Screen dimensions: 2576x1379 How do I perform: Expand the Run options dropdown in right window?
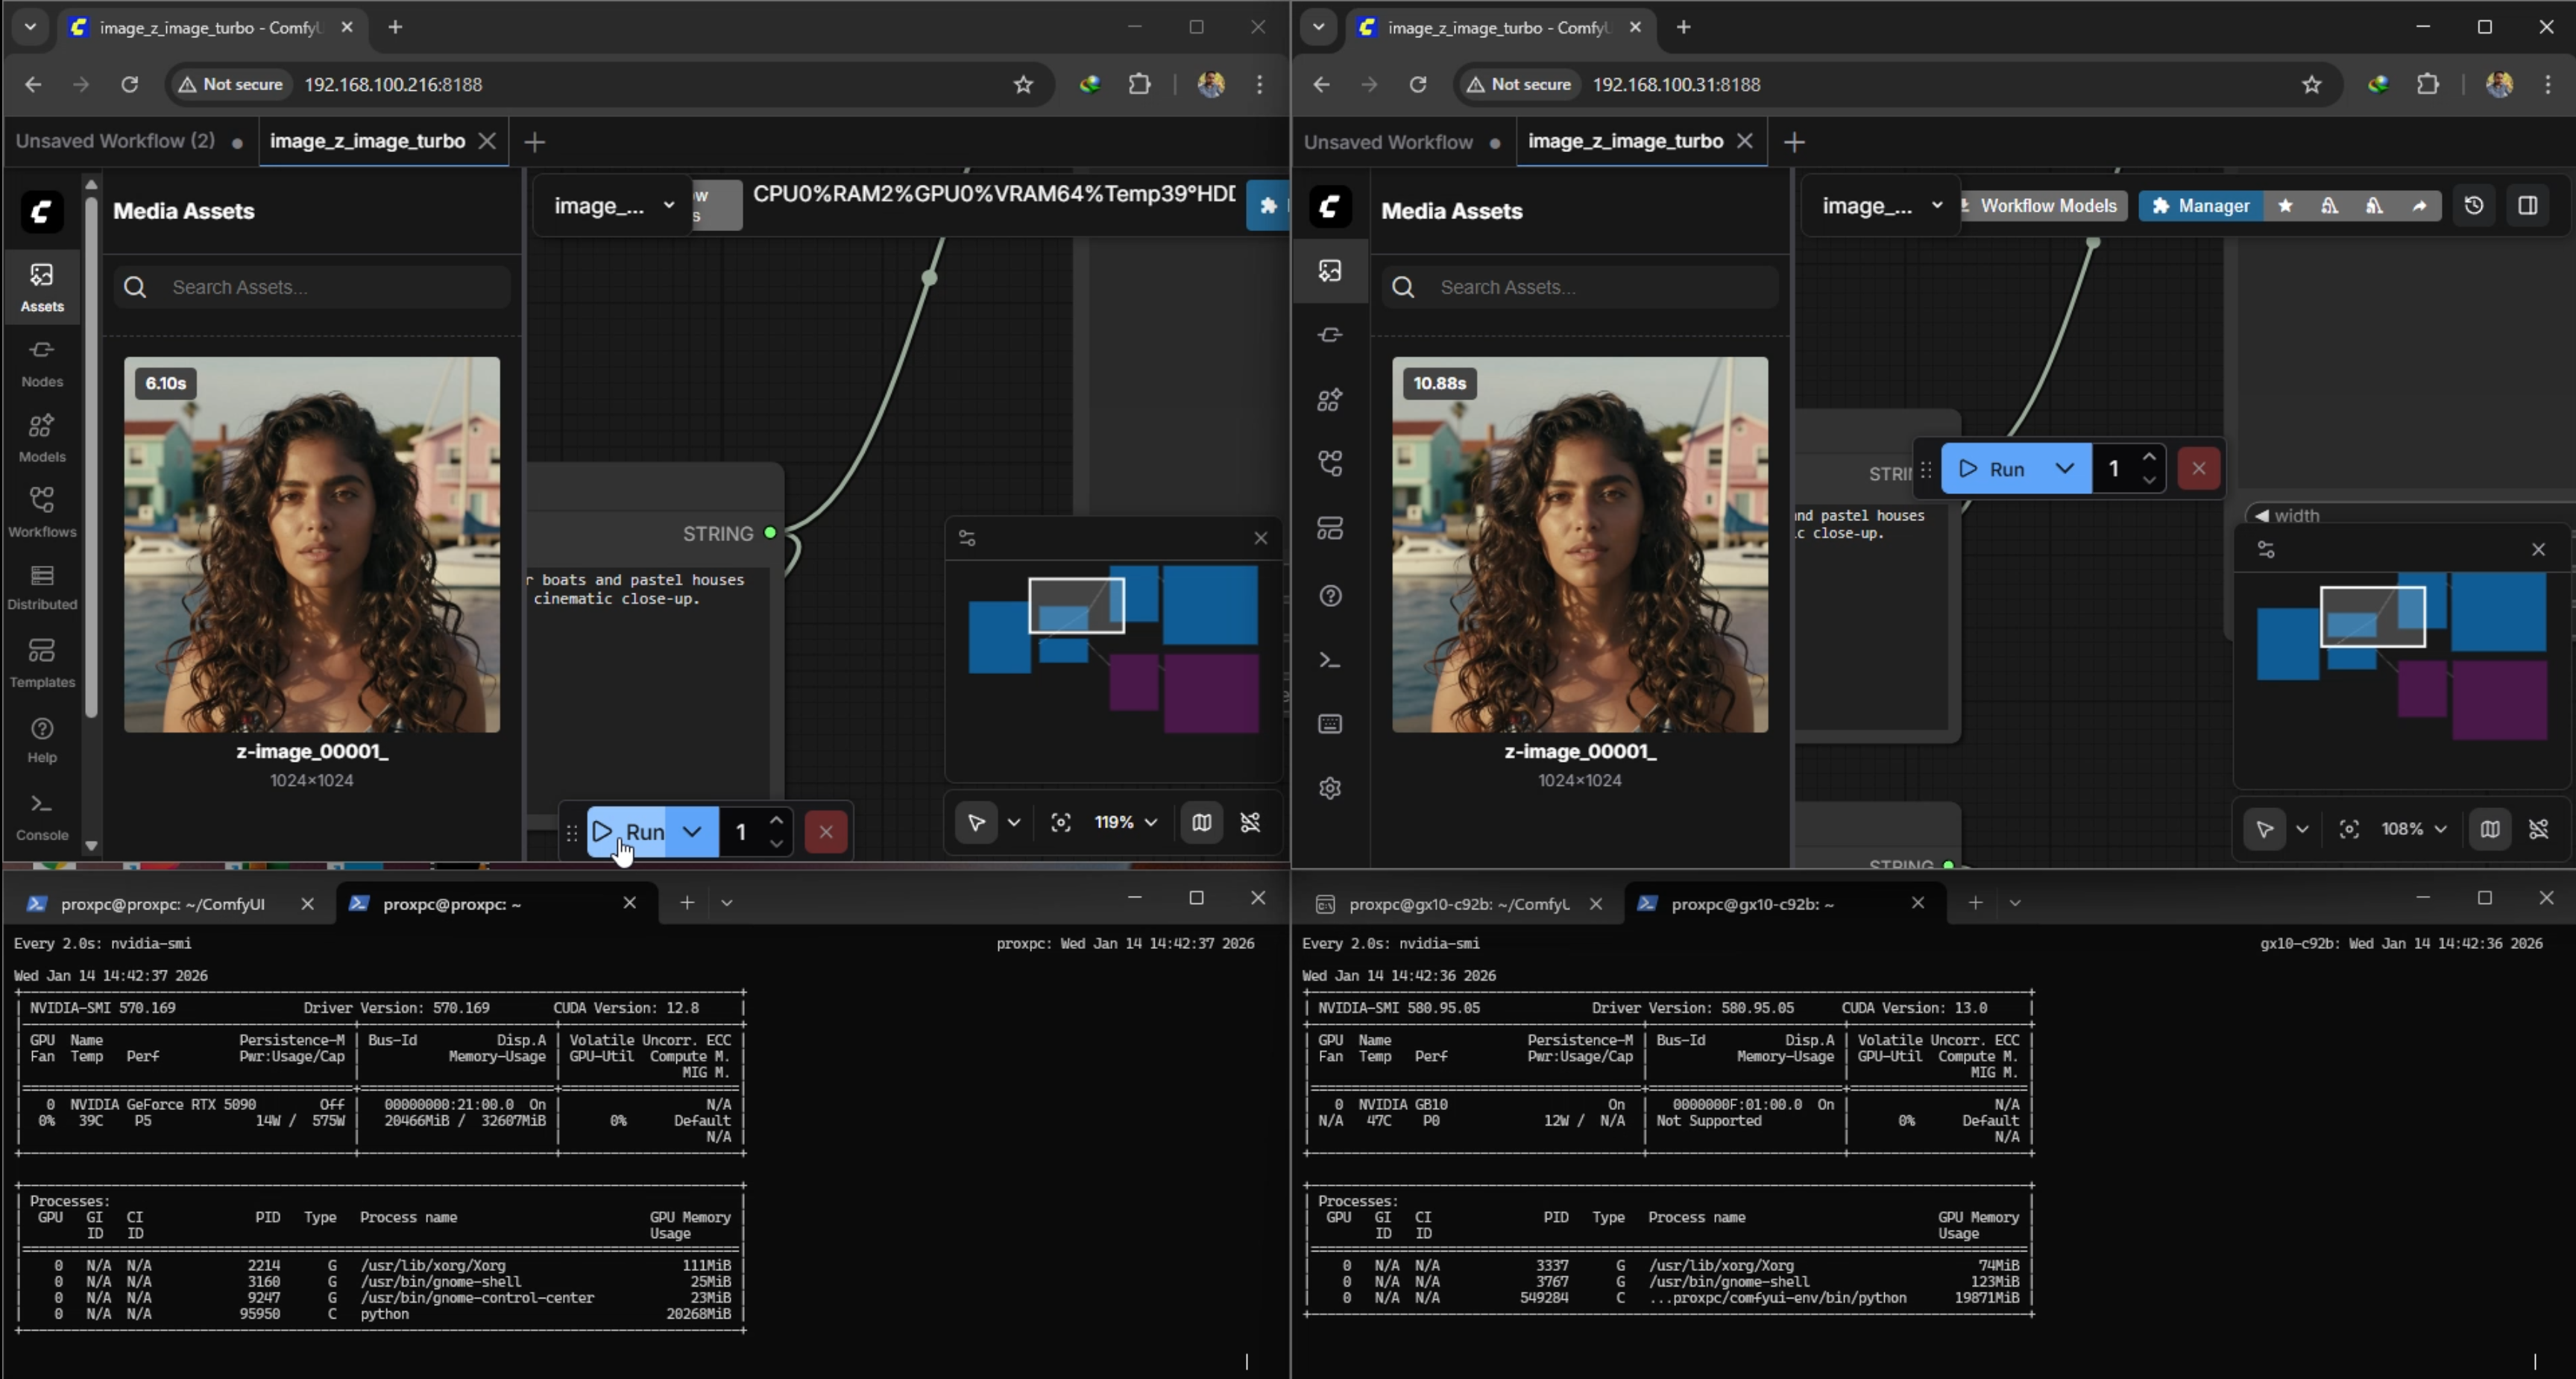click(x=2064, y=468)
